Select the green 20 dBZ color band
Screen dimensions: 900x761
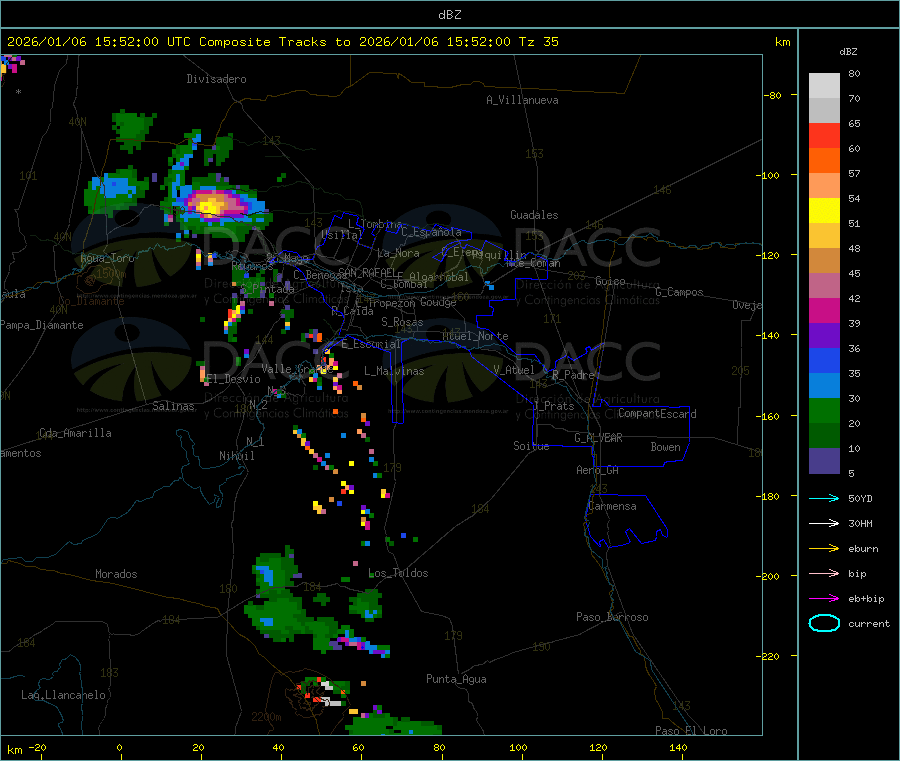(x=824, y=410)
